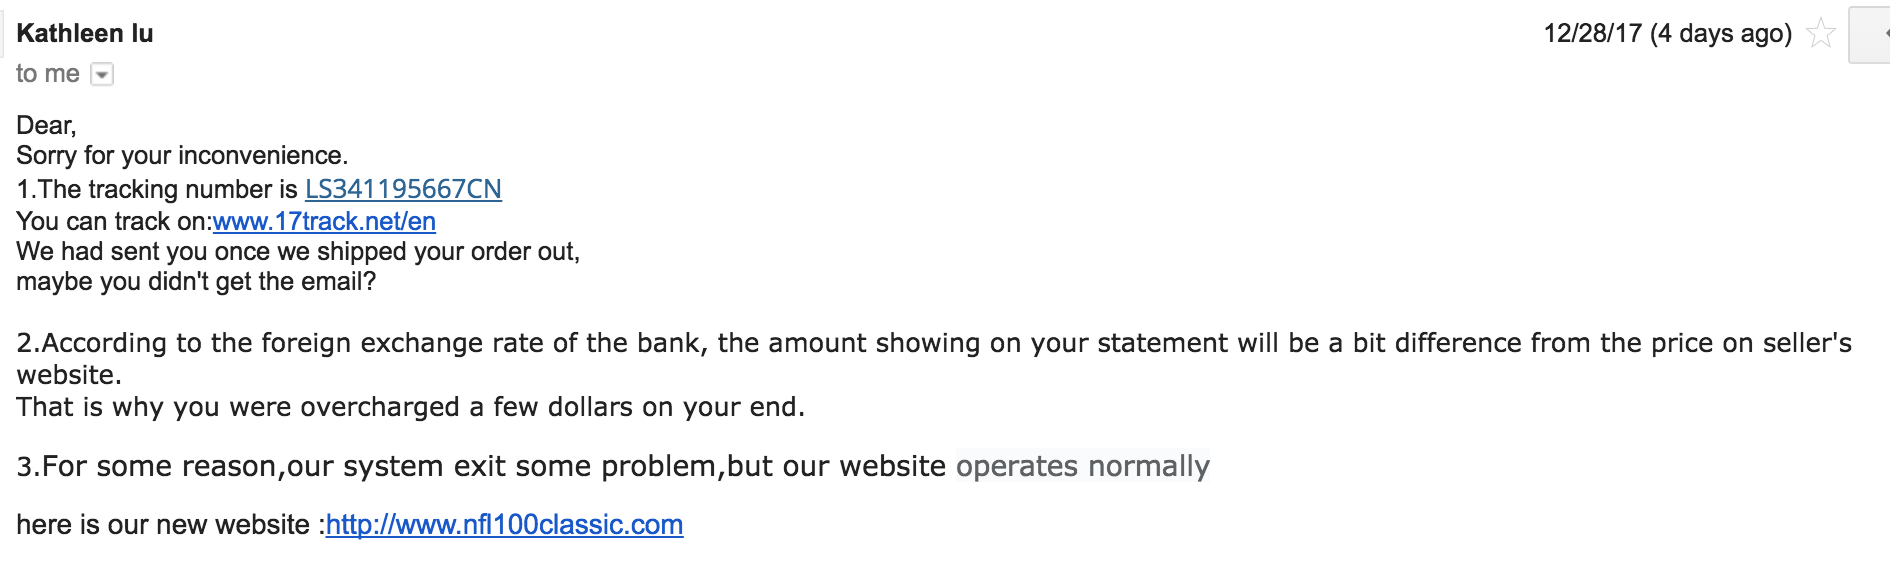The height and width of the screenshot is (568, 1890).
Task: Click "Sorry for your inconvenience." line
Action: (182, 155)
